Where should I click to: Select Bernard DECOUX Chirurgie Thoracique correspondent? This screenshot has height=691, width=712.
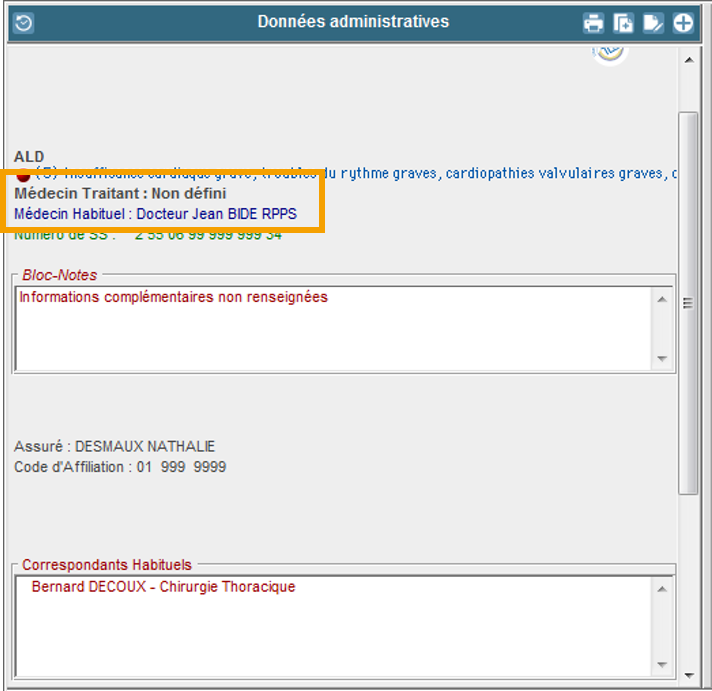[x=163, y=587]
